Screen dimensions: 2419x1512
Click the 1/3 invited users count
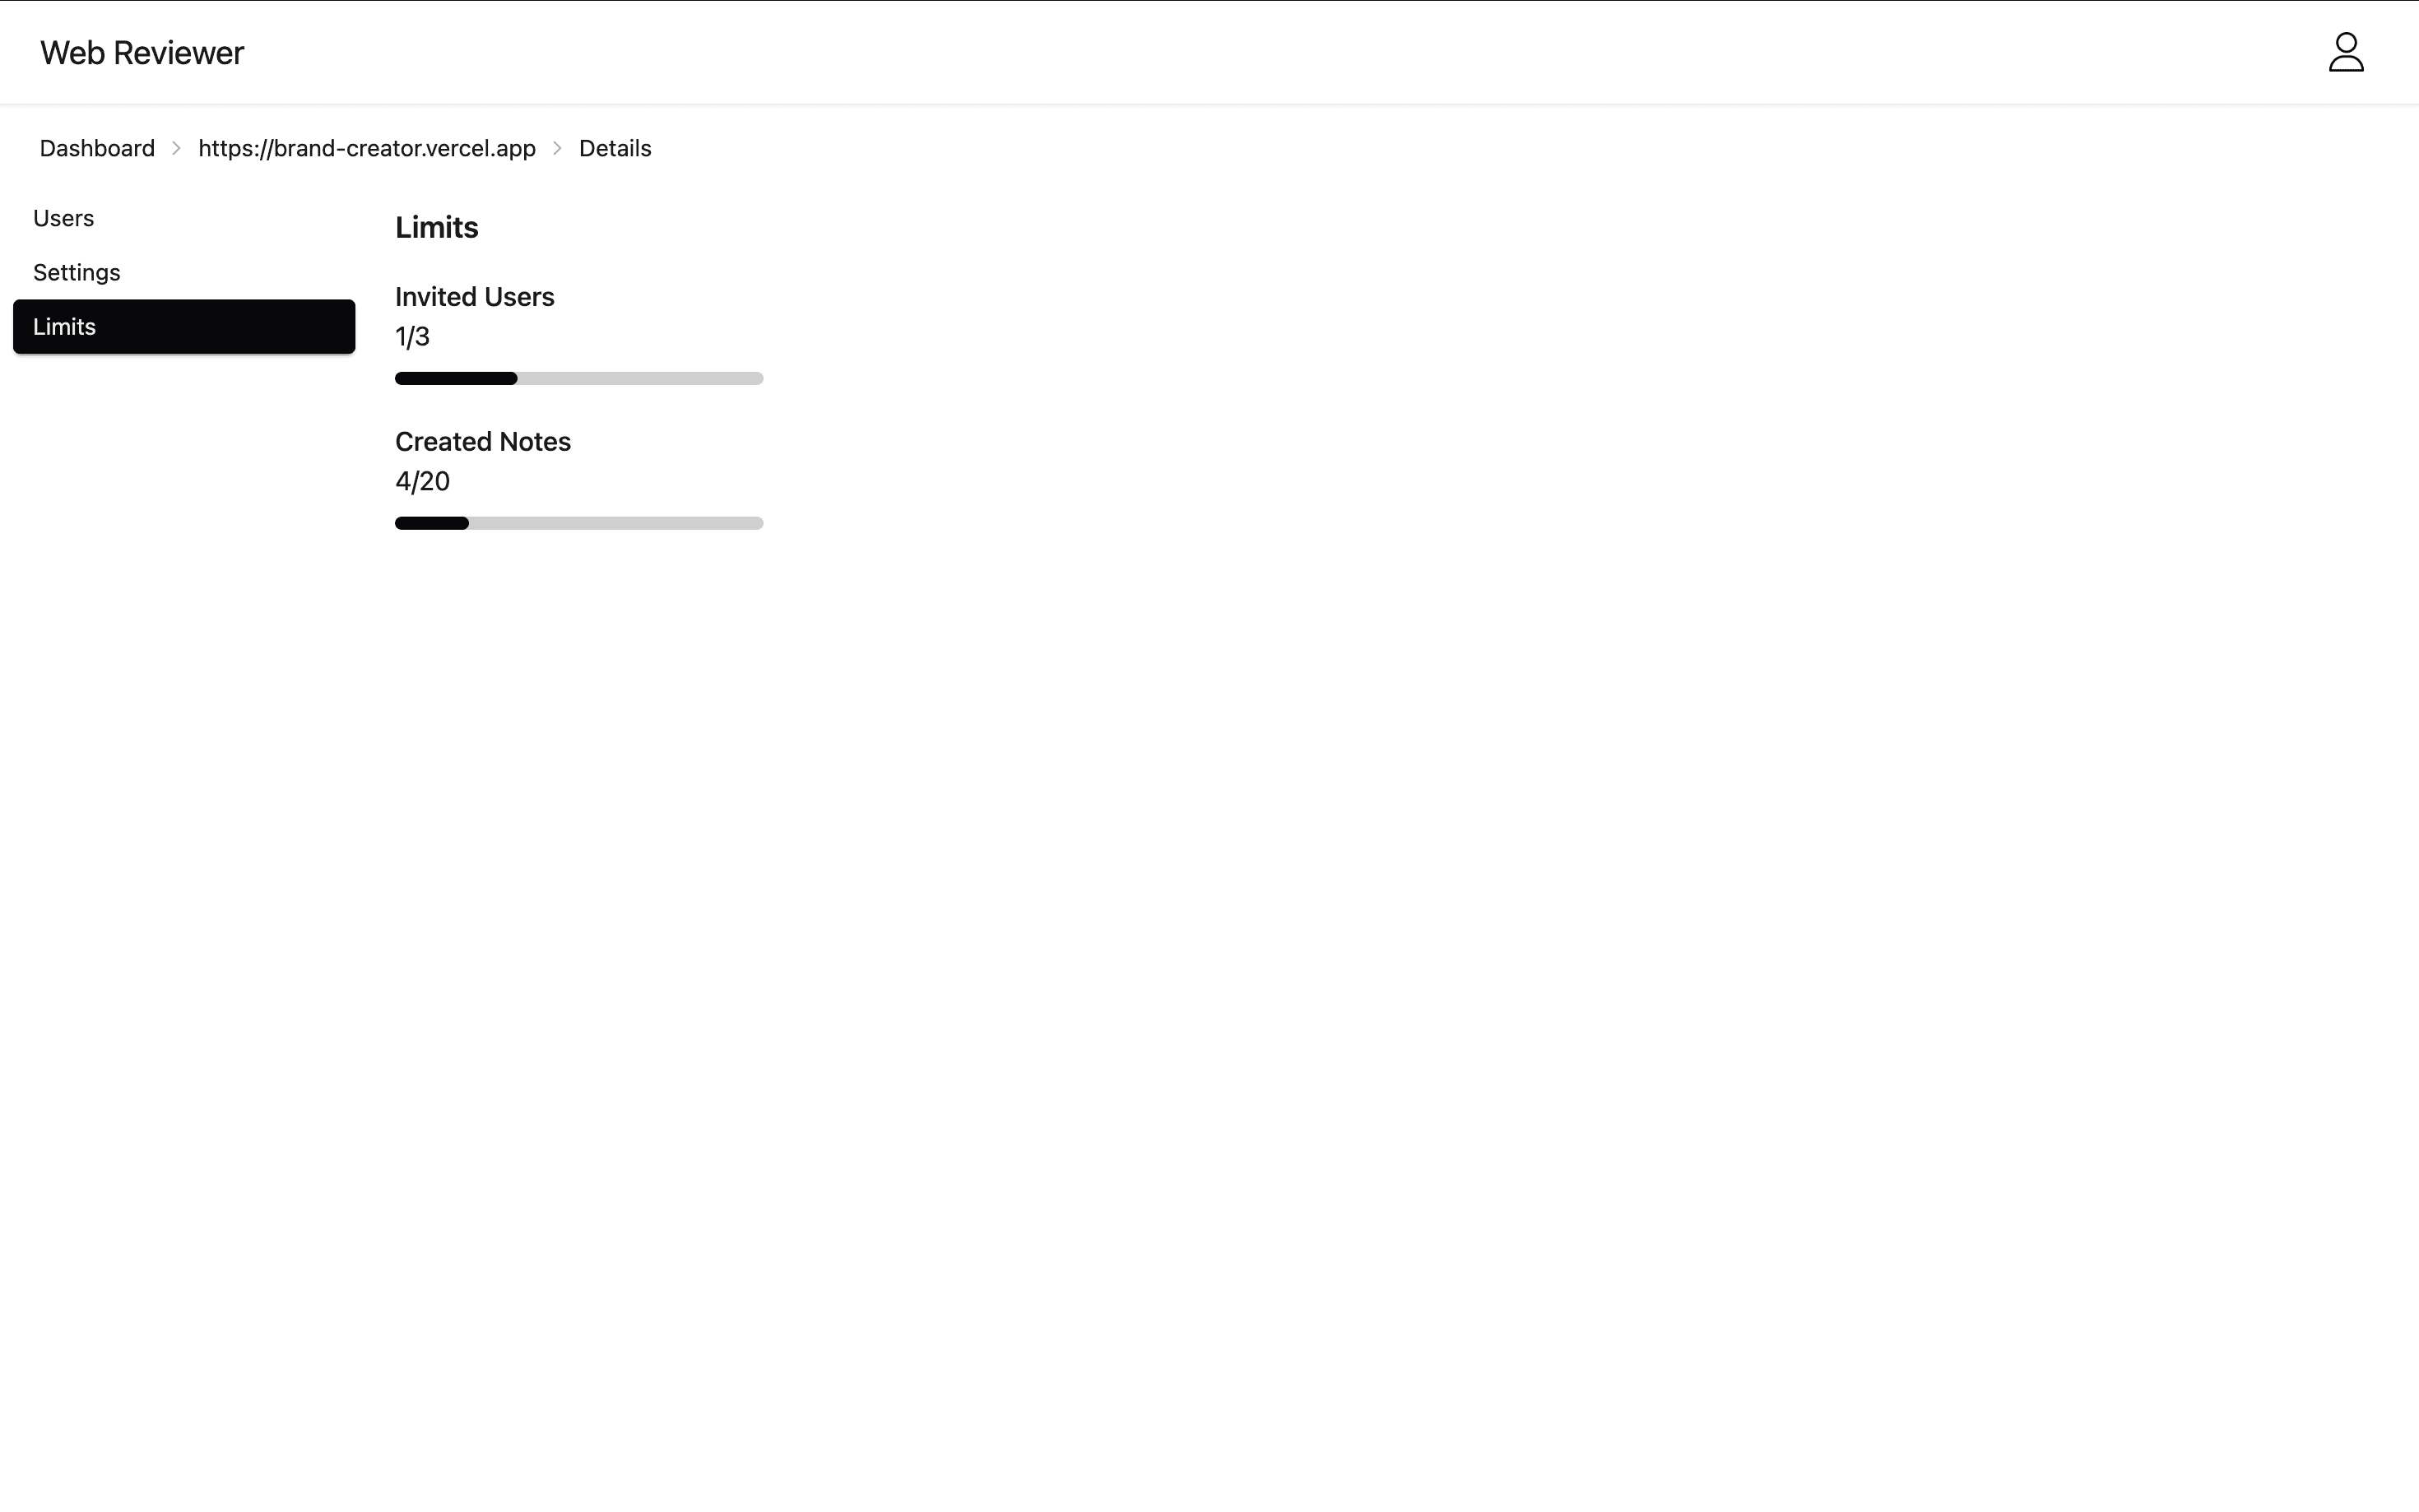(x=411, y=336)
